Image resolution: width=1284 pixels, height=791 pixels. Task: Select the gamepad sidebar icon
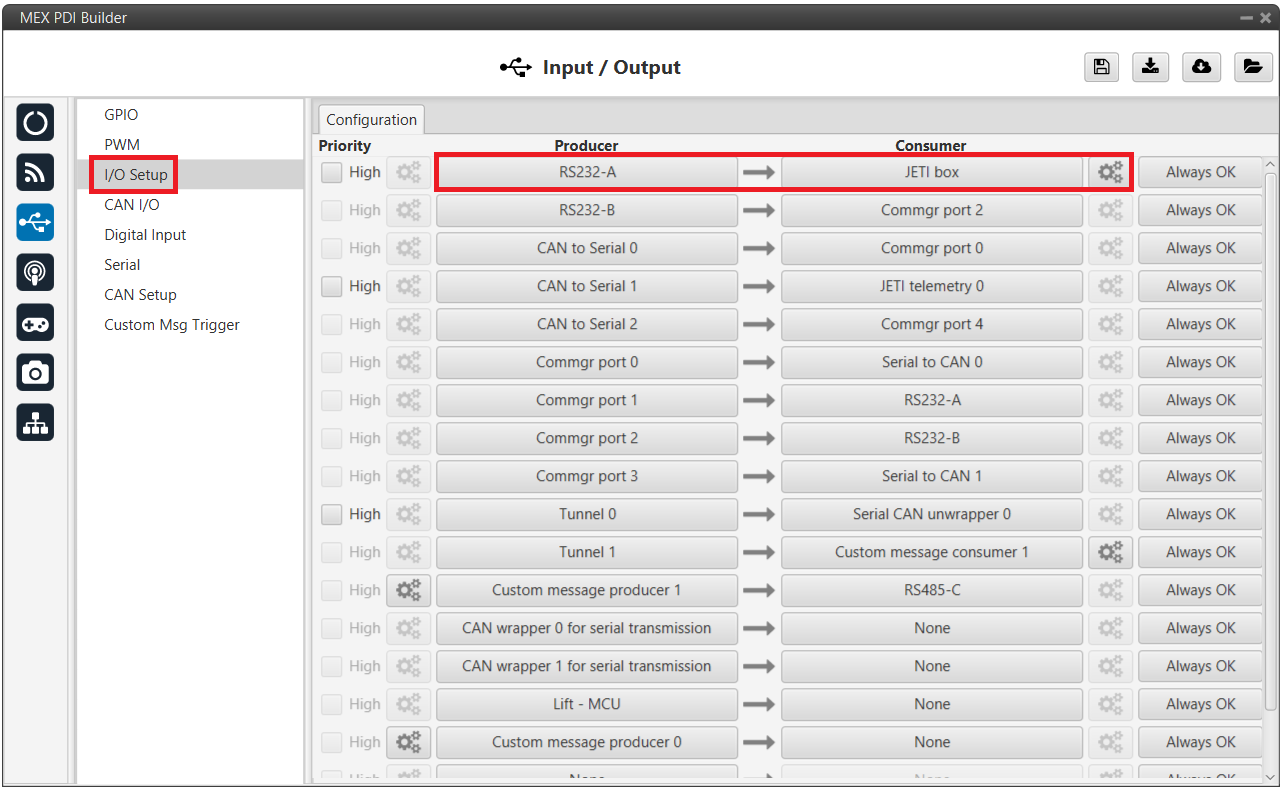pos(35,323)
